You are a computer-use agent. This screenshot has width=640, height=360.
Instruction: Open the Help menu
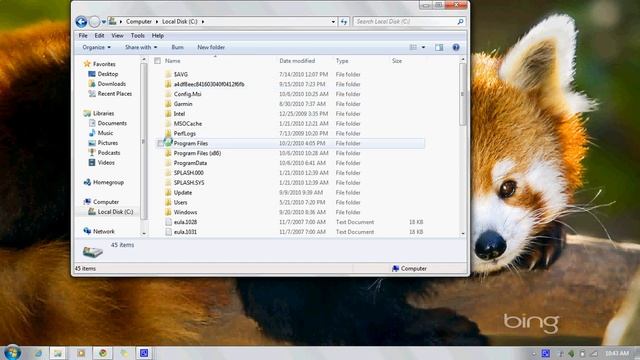[158, 36]
